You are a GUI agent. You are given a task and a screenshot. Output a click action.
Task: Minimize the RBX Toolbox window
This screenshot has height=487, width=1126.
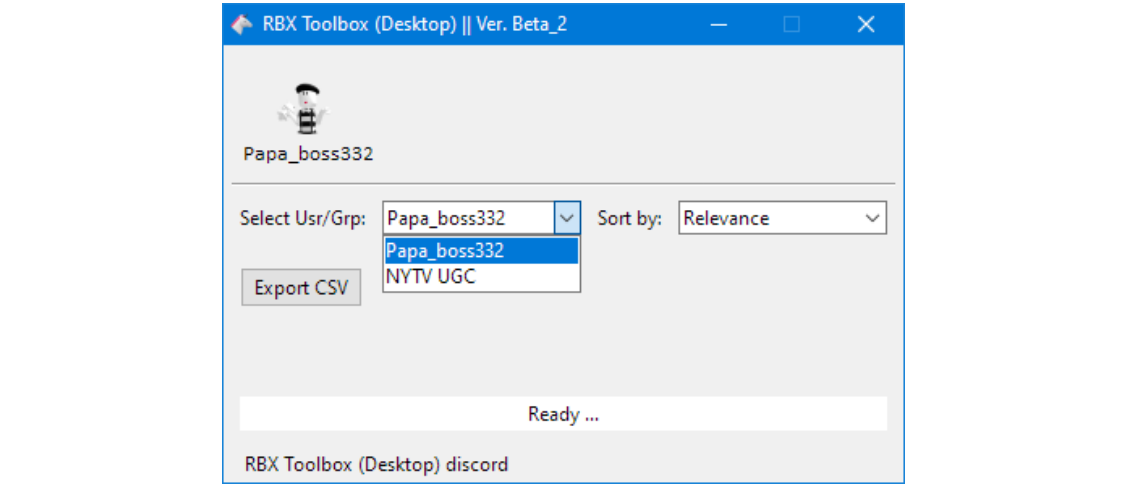pyautogui.click(x=718, y=24)
